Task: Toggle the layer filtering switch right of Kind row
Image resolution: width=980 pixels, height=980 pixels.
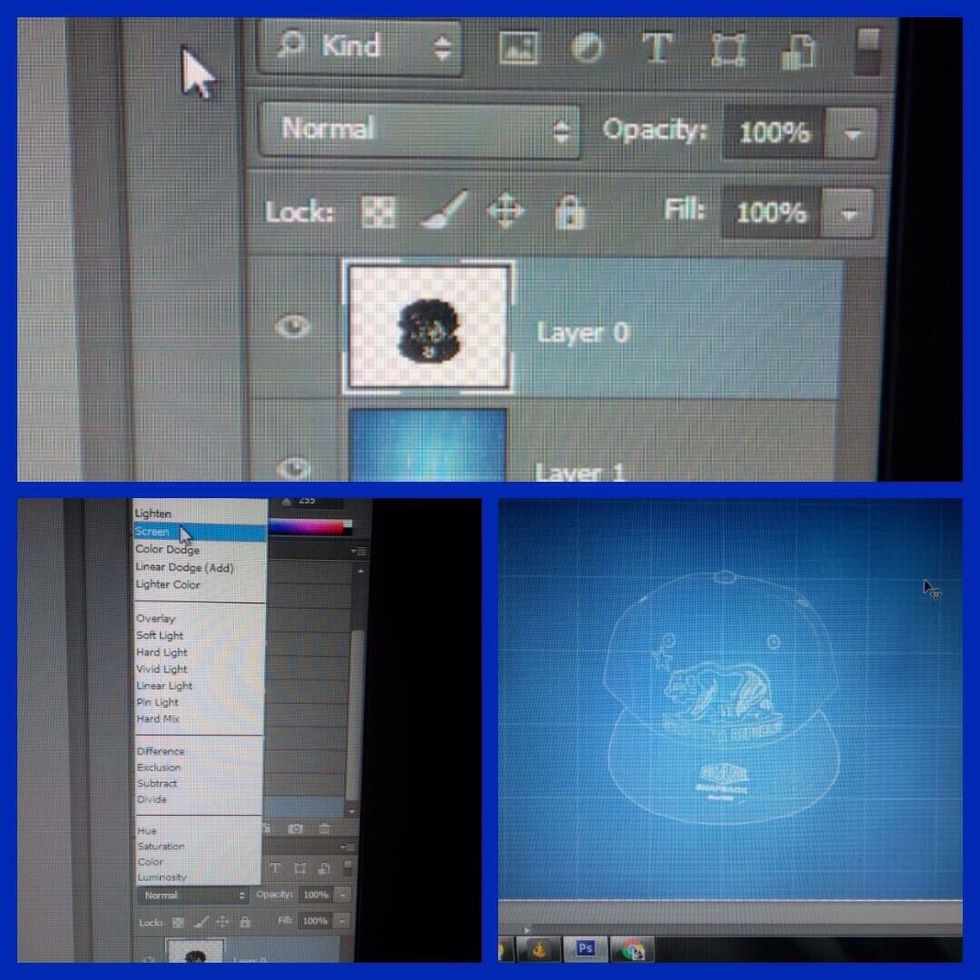Action: tap(868, 50)
